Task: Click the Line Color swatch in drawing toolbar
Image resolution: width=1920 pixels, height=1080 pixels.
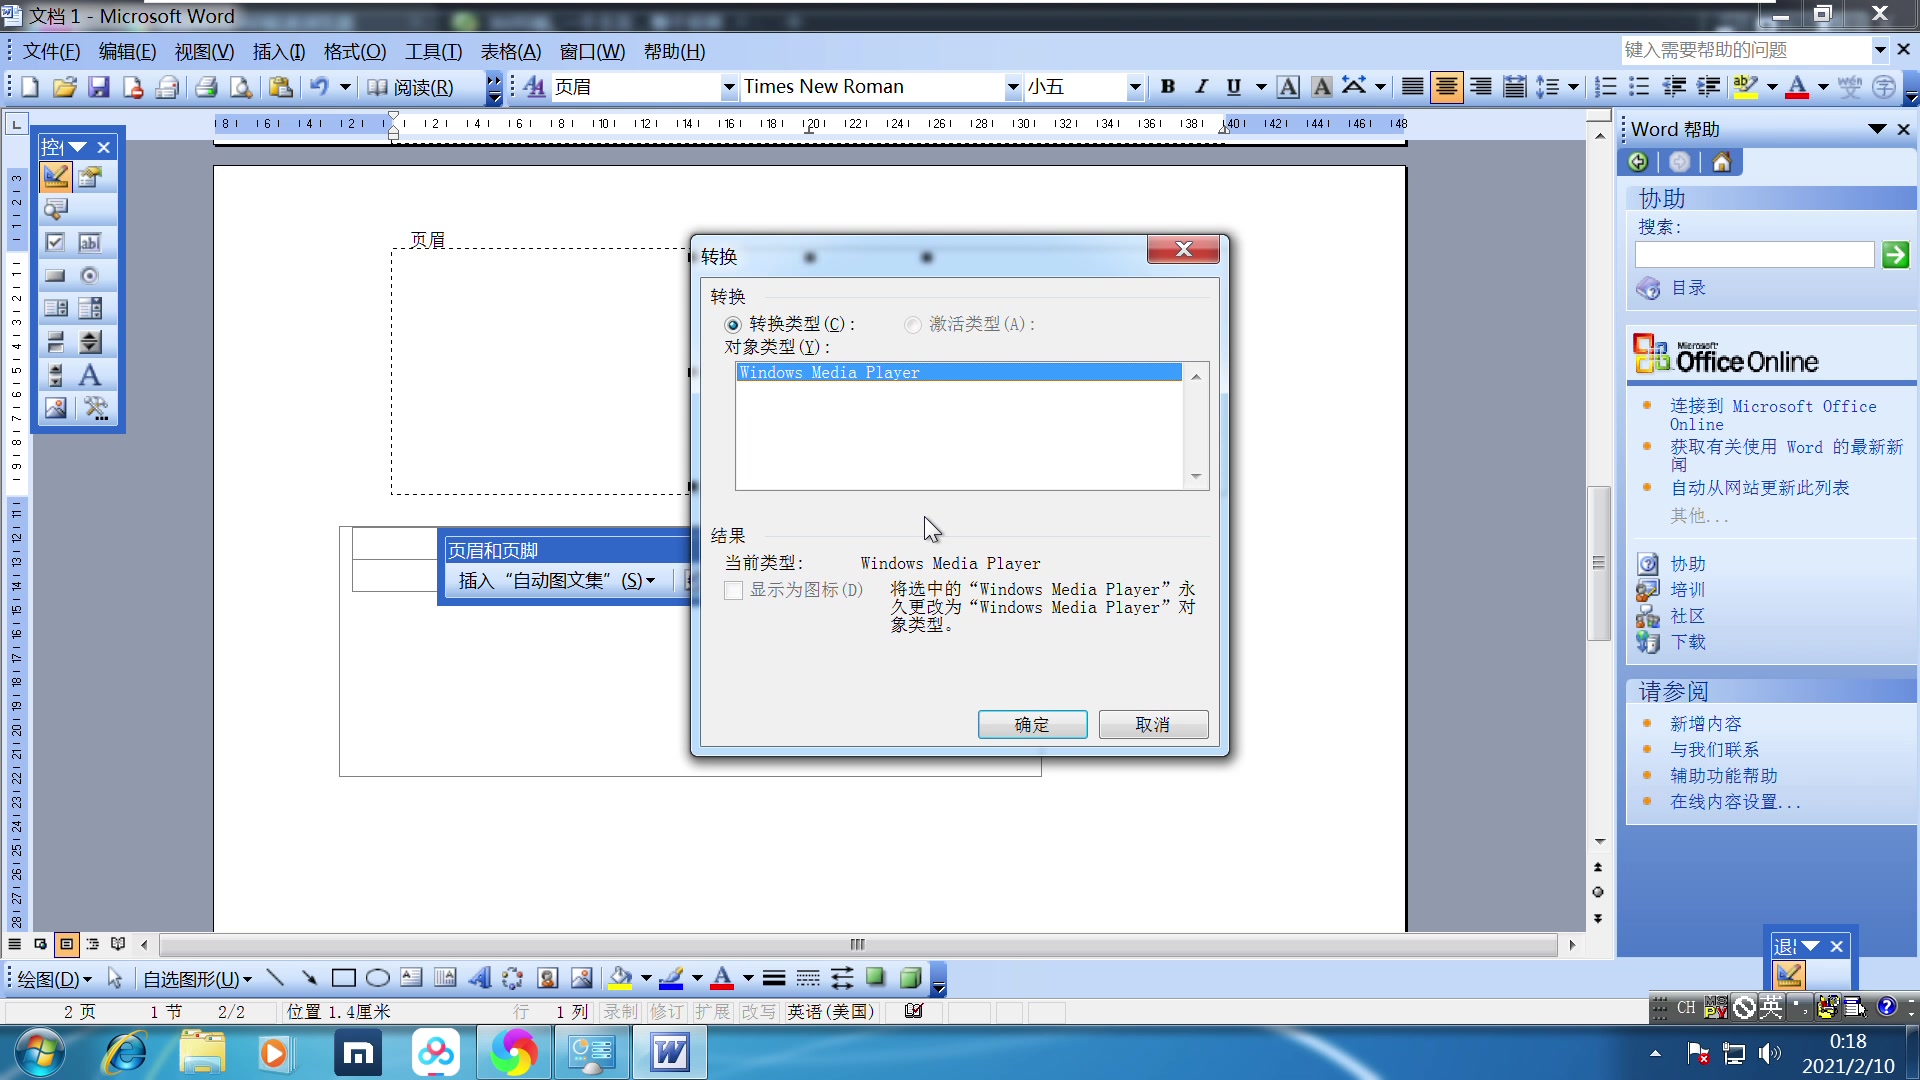Action: (671, 978)
